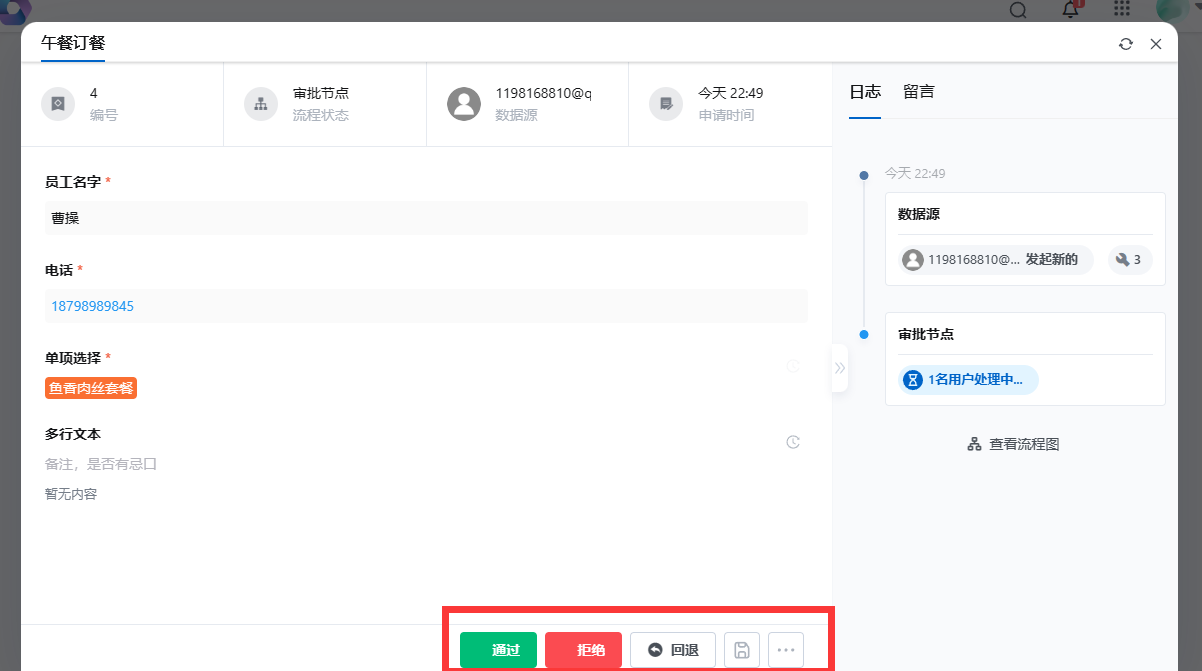Click the search magnifier in the top bar

1017,10
